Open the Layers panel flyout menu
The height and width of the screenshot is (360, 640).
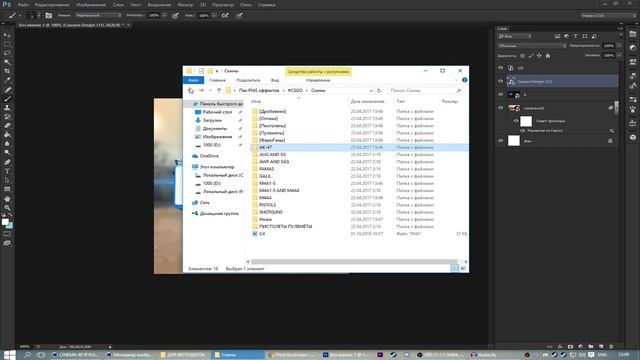point(620,29)
